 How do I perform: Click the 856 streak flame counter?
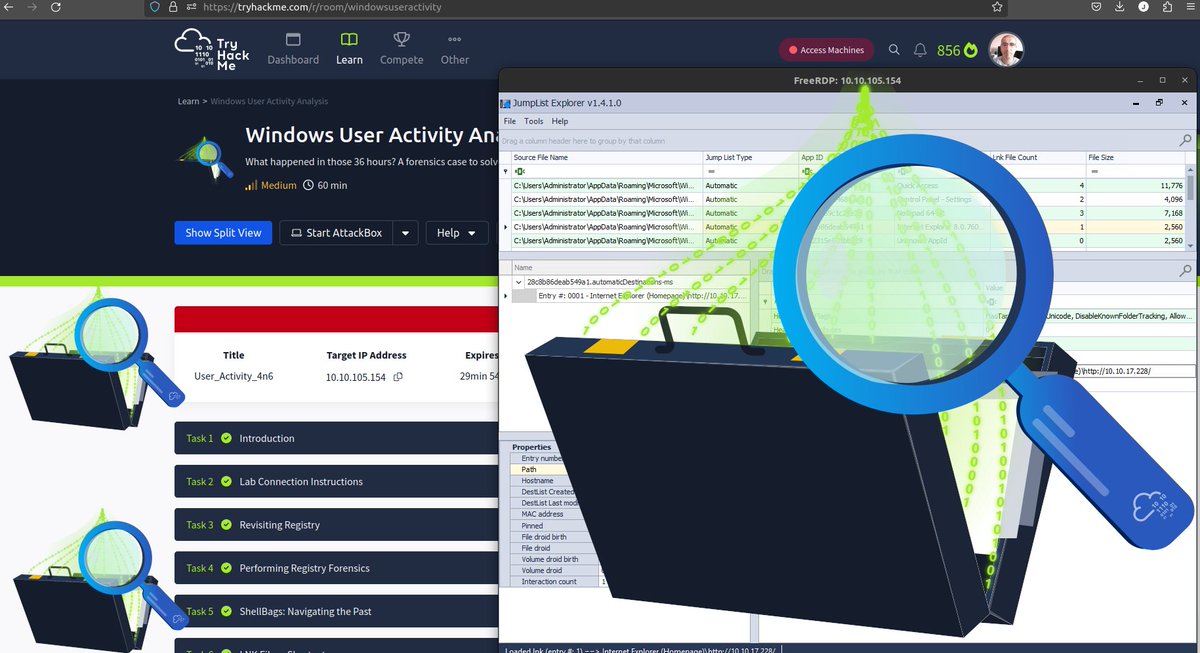point(957,50)
